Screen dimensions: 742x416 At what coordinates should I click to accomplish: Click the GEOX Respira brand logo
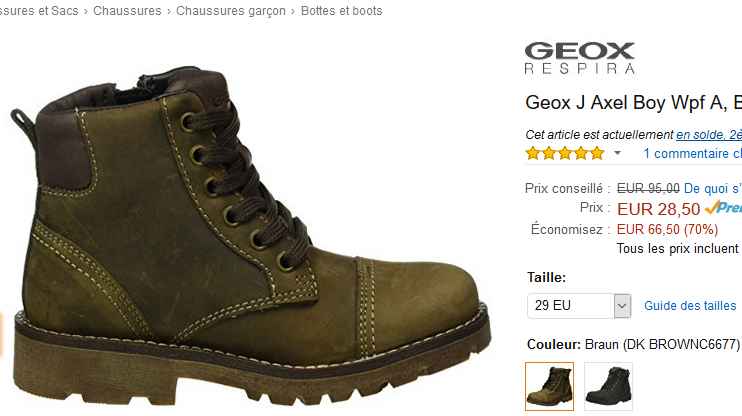579,58
